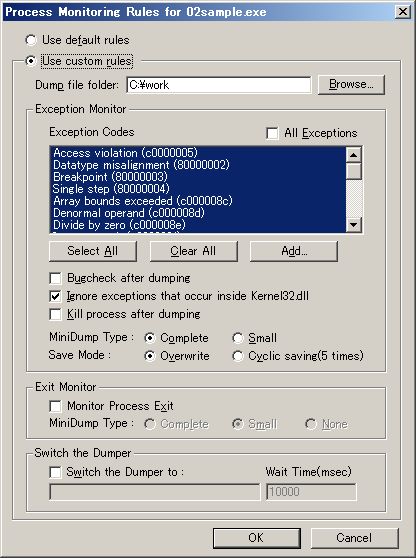Click the exception list scroll down arrow

(x=354, y=225)
